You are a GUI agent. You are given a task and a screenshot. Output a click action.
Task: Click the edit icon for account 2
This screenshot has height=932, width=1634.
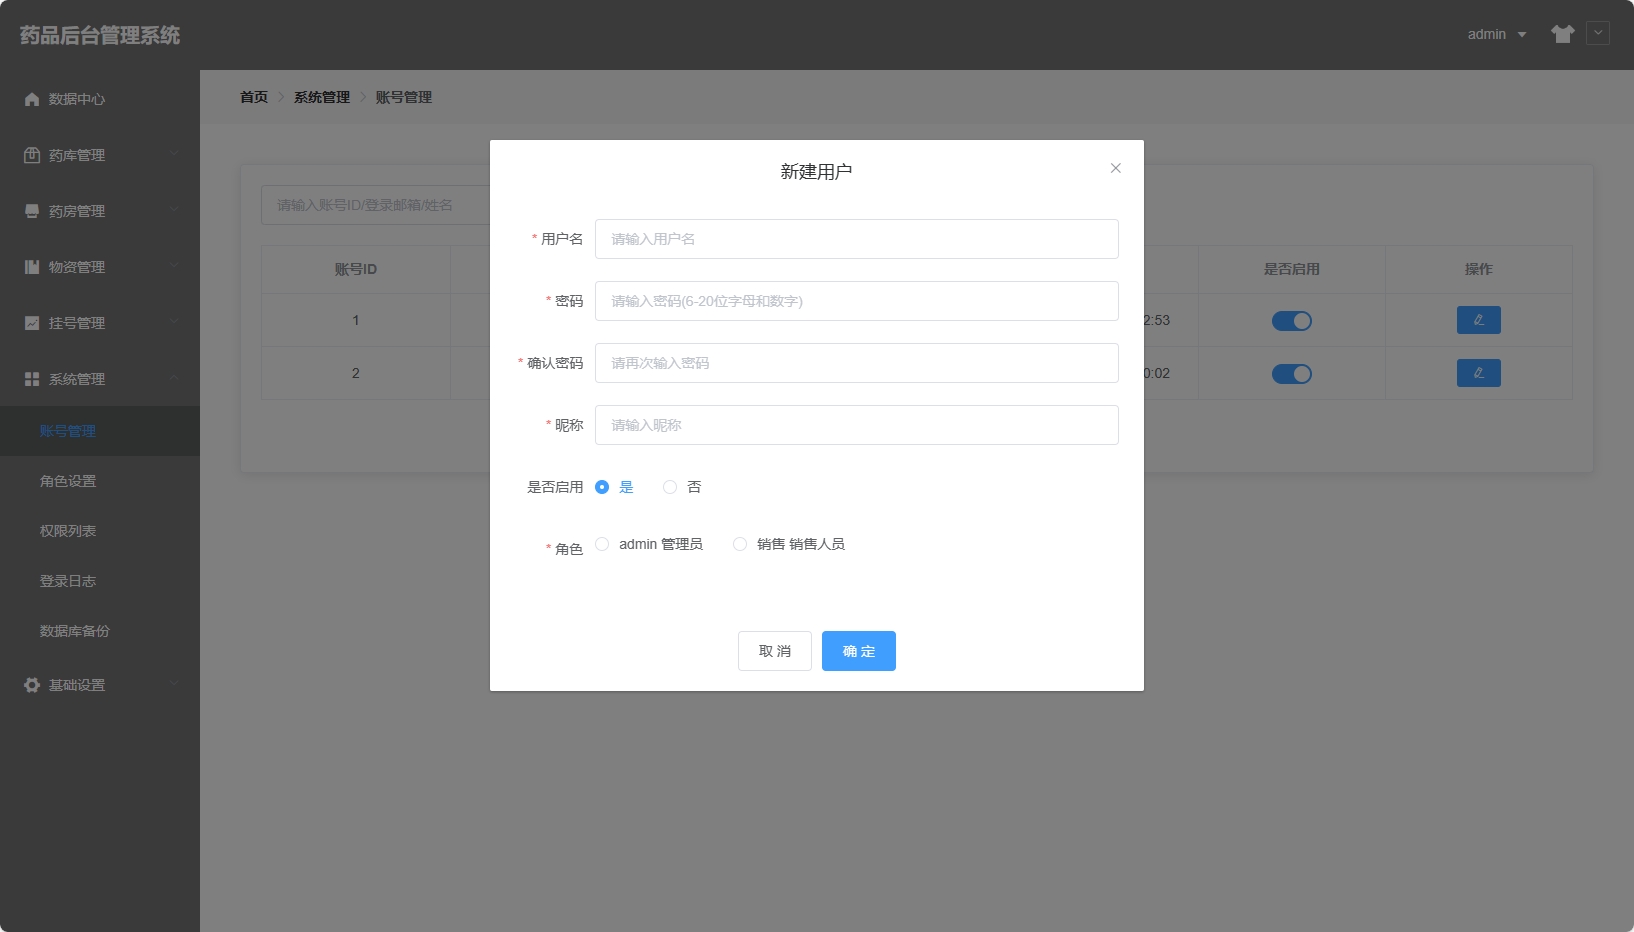1479,373
